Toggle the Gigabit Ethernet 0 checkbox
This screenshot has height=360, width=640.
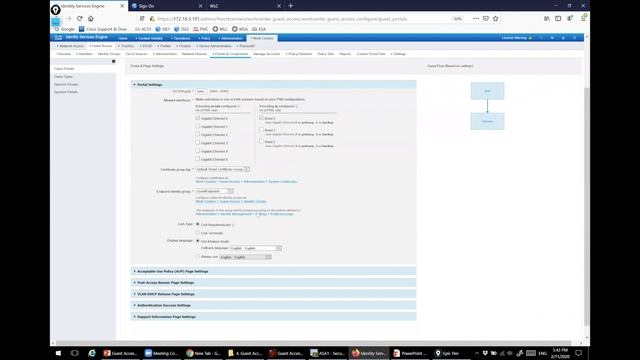(x=198, y=118)
